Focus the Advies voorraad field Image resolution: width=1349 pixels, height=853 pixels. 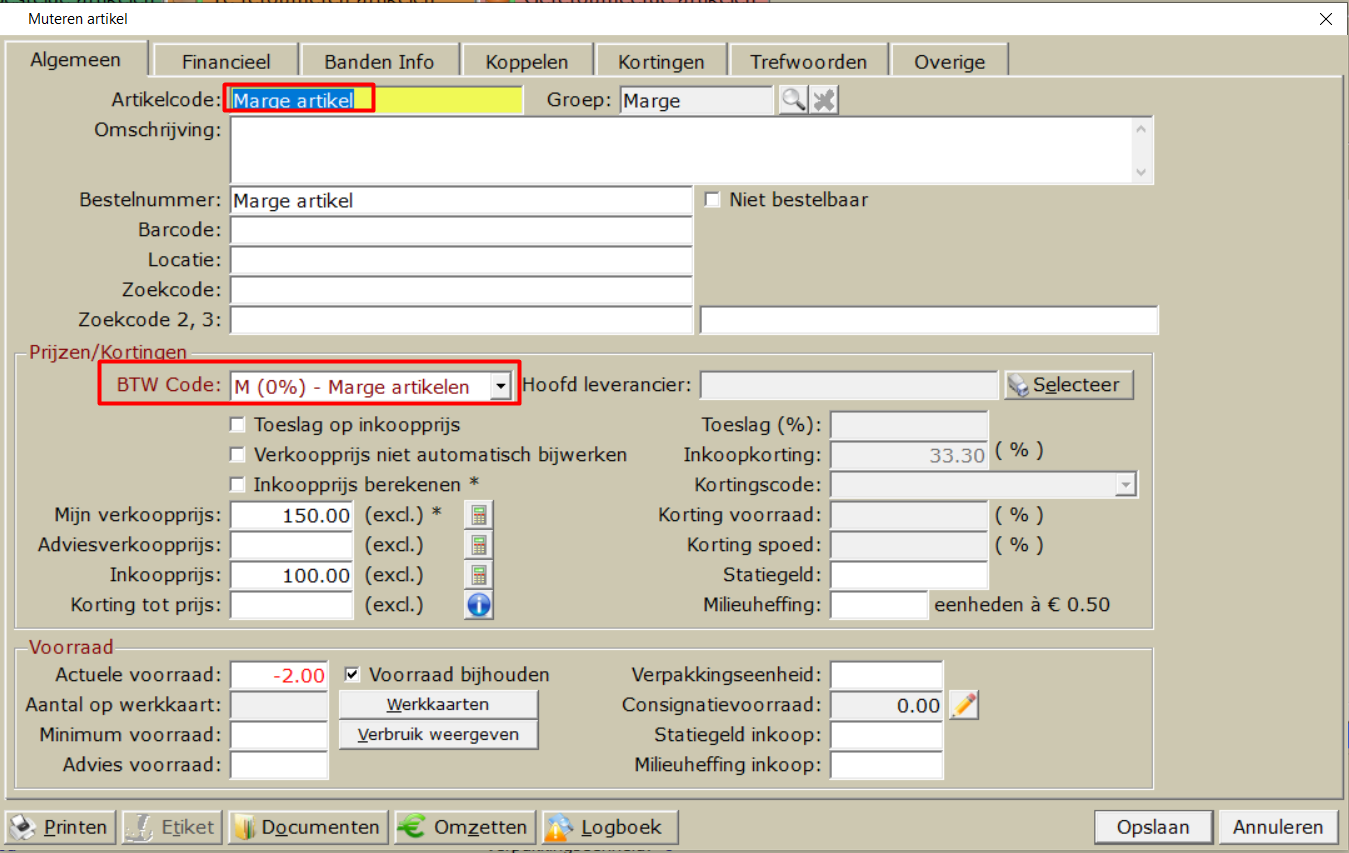pos(279,765)
